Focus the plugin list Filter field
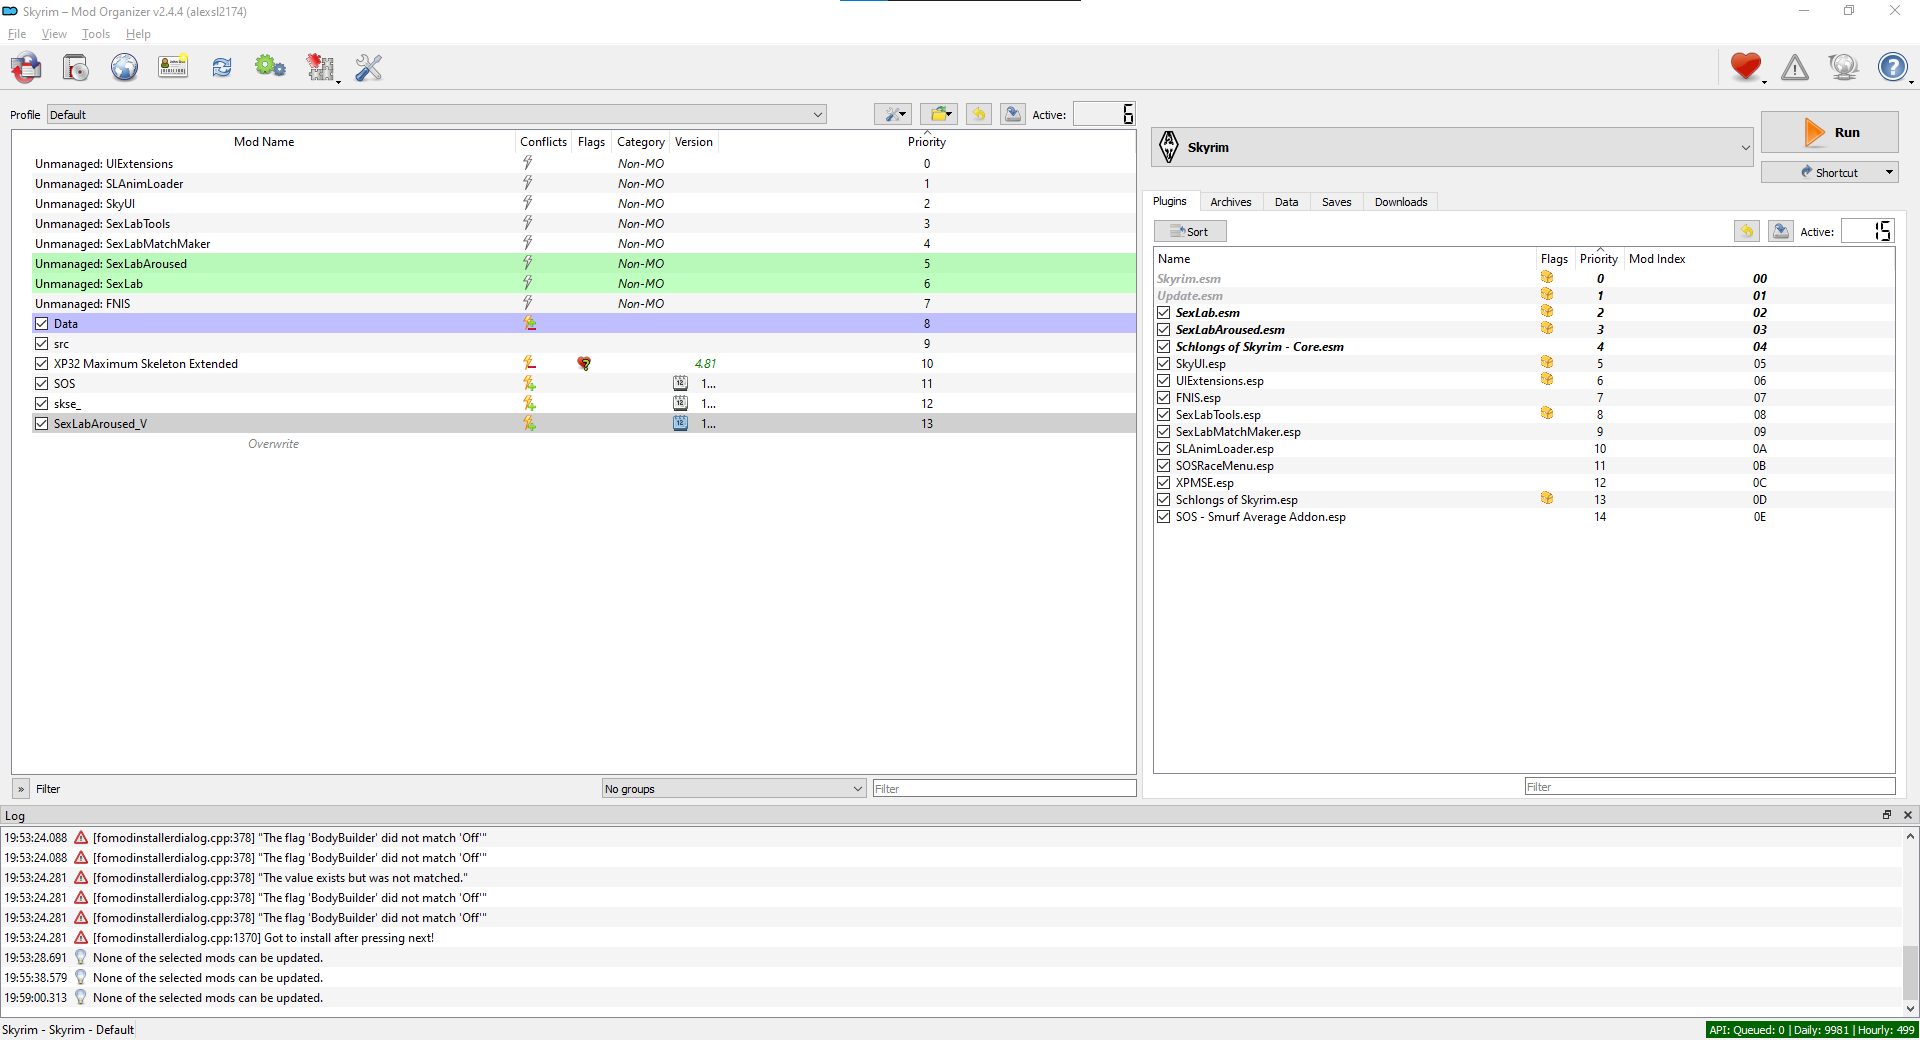1920x1040 pixels. 1710,787
